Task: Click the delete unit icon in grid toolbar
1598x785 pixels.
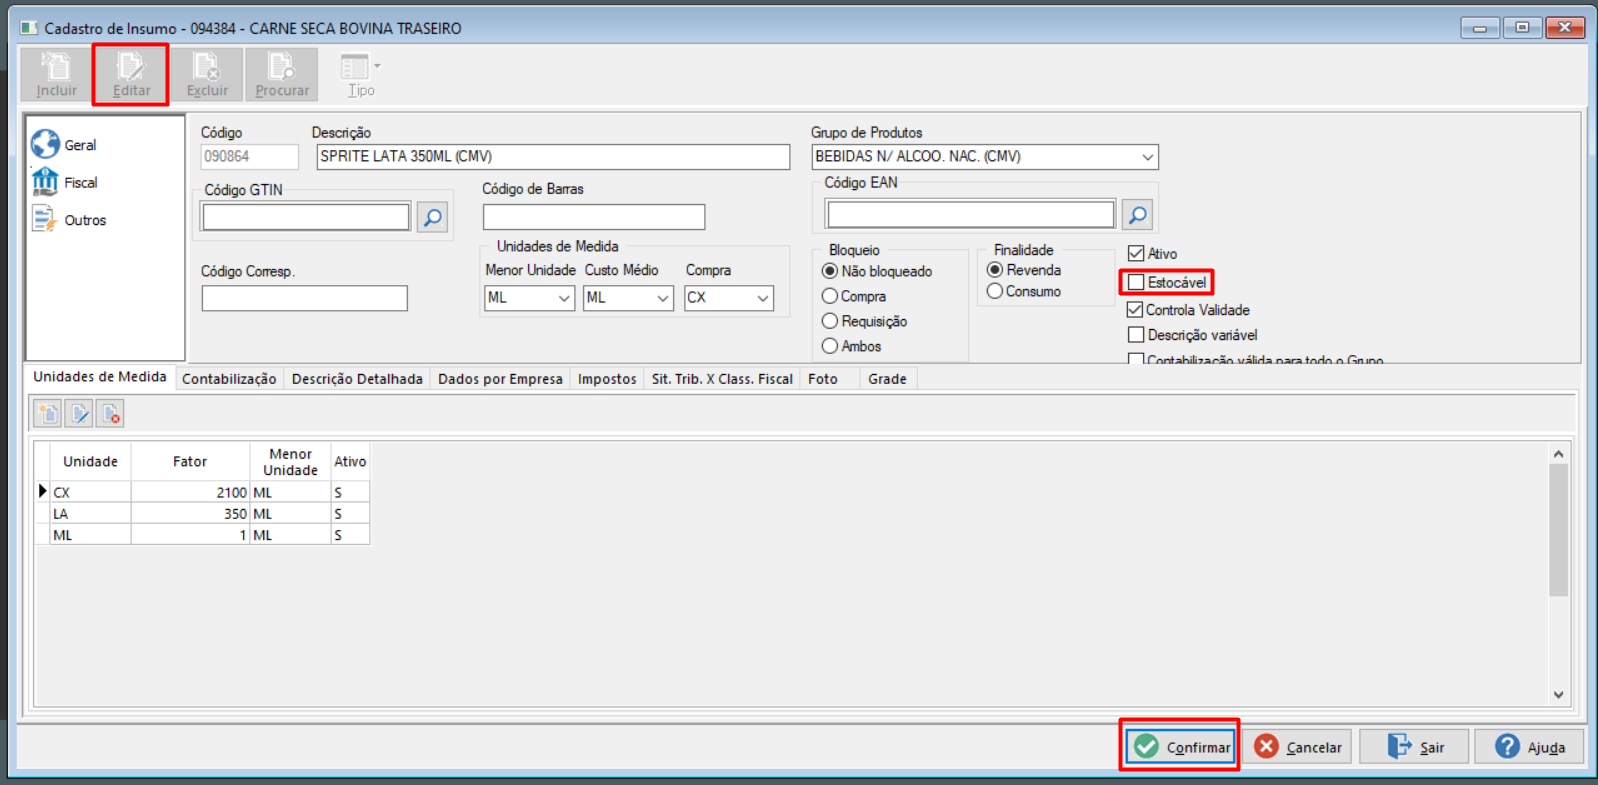Action: click(x=111, y=414)
